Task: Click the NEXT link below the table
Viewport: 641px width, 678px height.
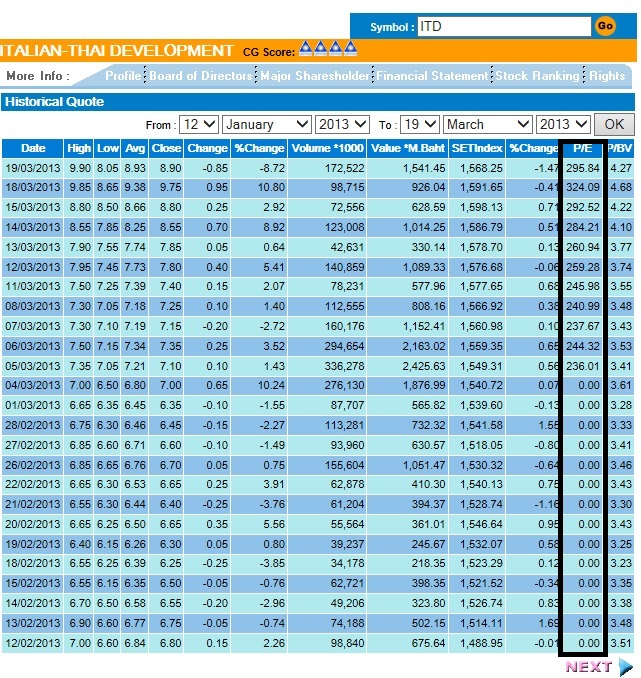Action: pyautogui.click(x=589, y=667)
